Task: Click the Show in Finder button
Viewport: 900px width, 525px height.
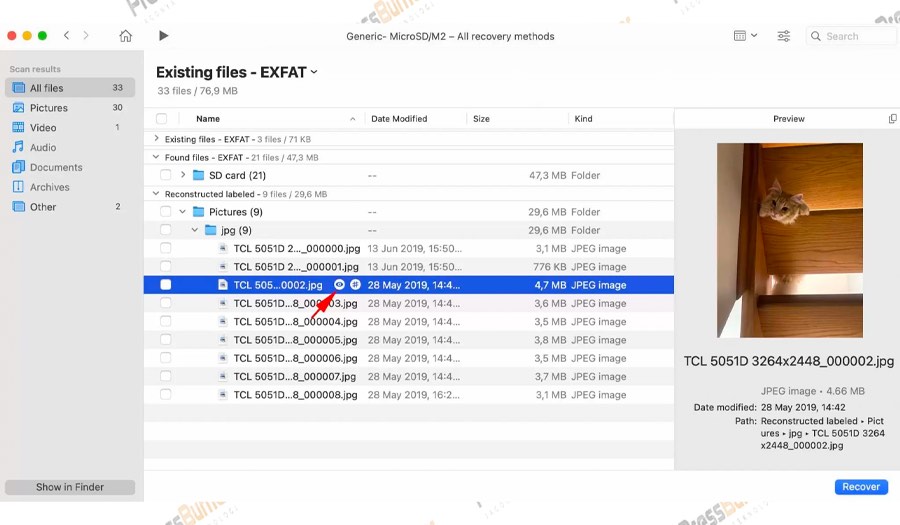Action: (x=70, y=487)
